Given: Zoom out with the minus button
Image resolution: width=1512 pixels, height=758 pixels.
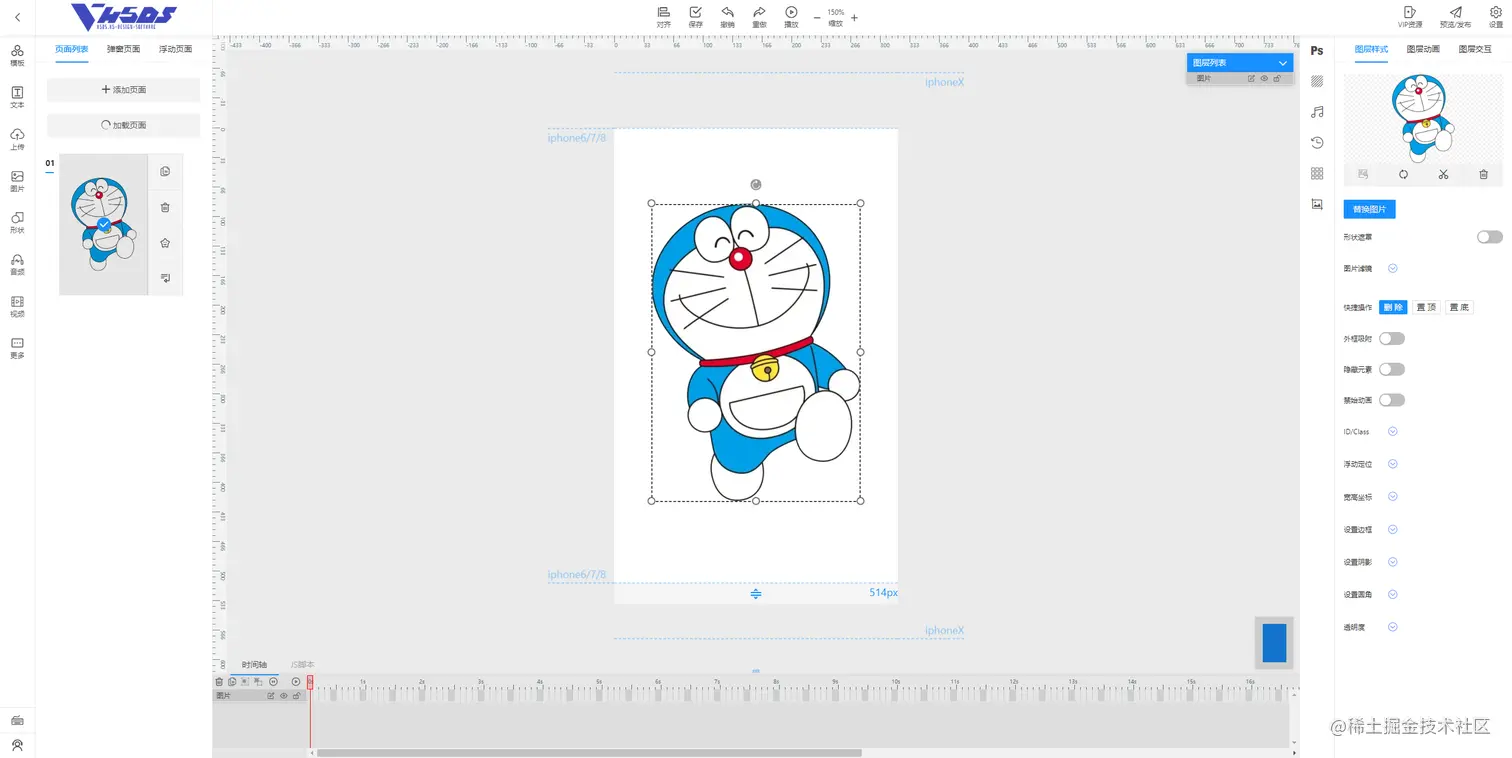Looking at the screenshot, I should (817, 17).
